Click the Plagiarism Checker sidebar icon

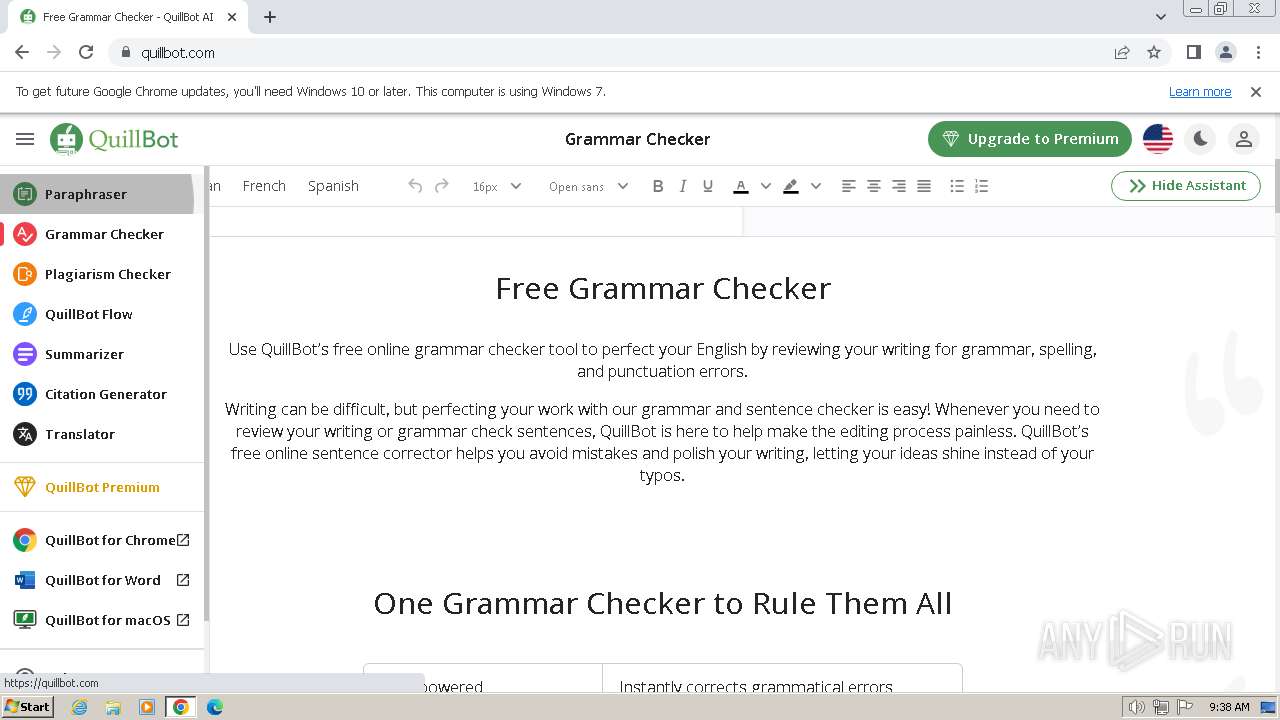[25, 274]
